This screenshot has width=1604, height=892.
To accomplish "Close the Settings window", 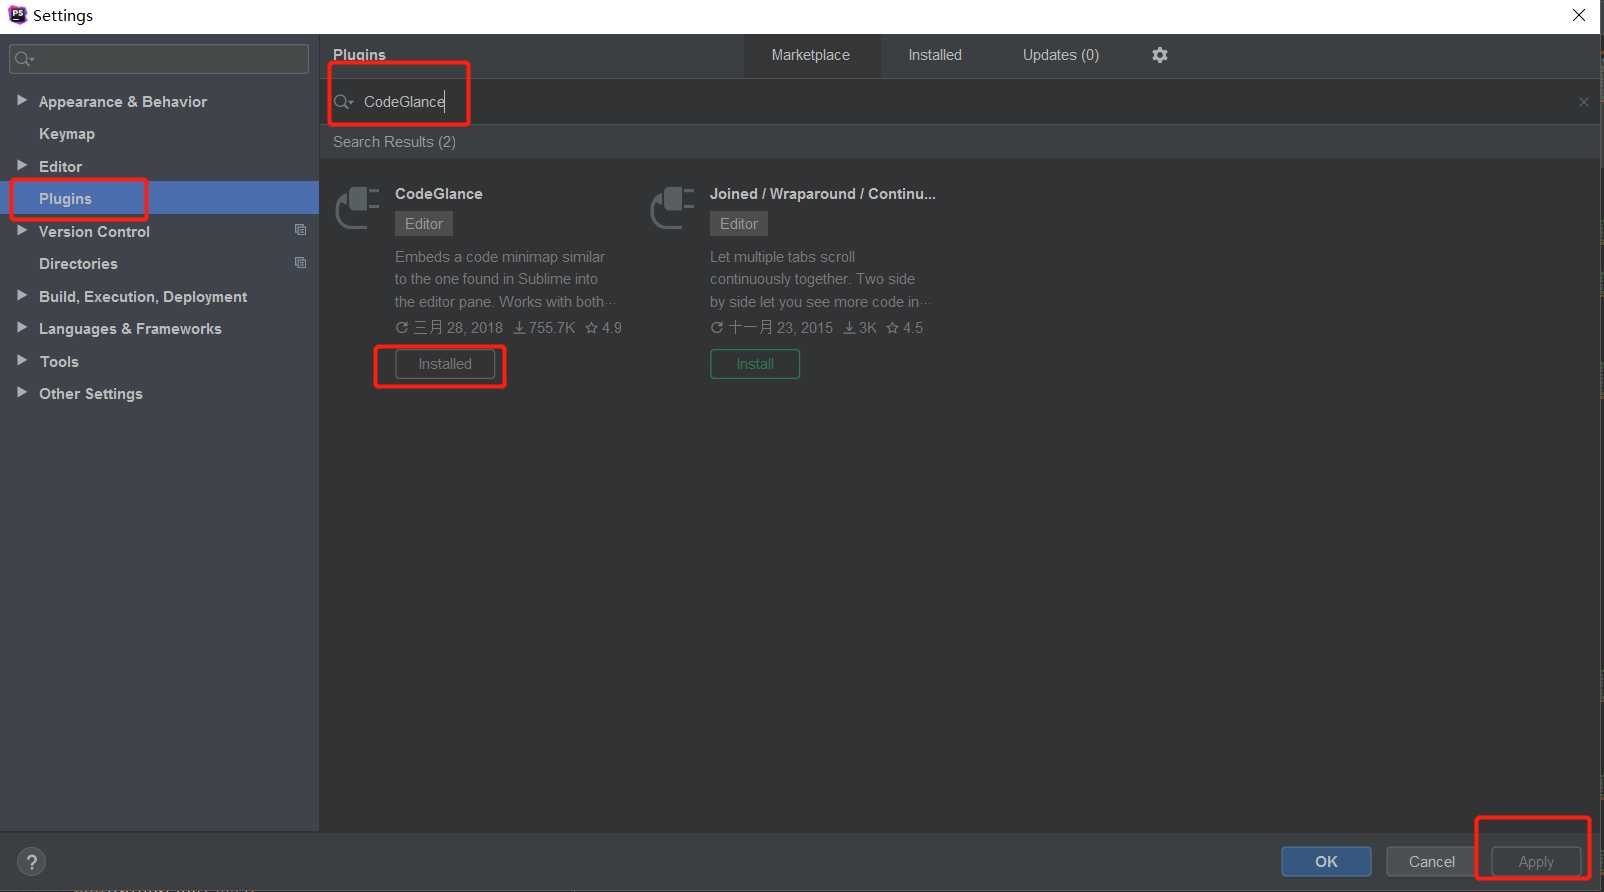I will coord(1579,15).
